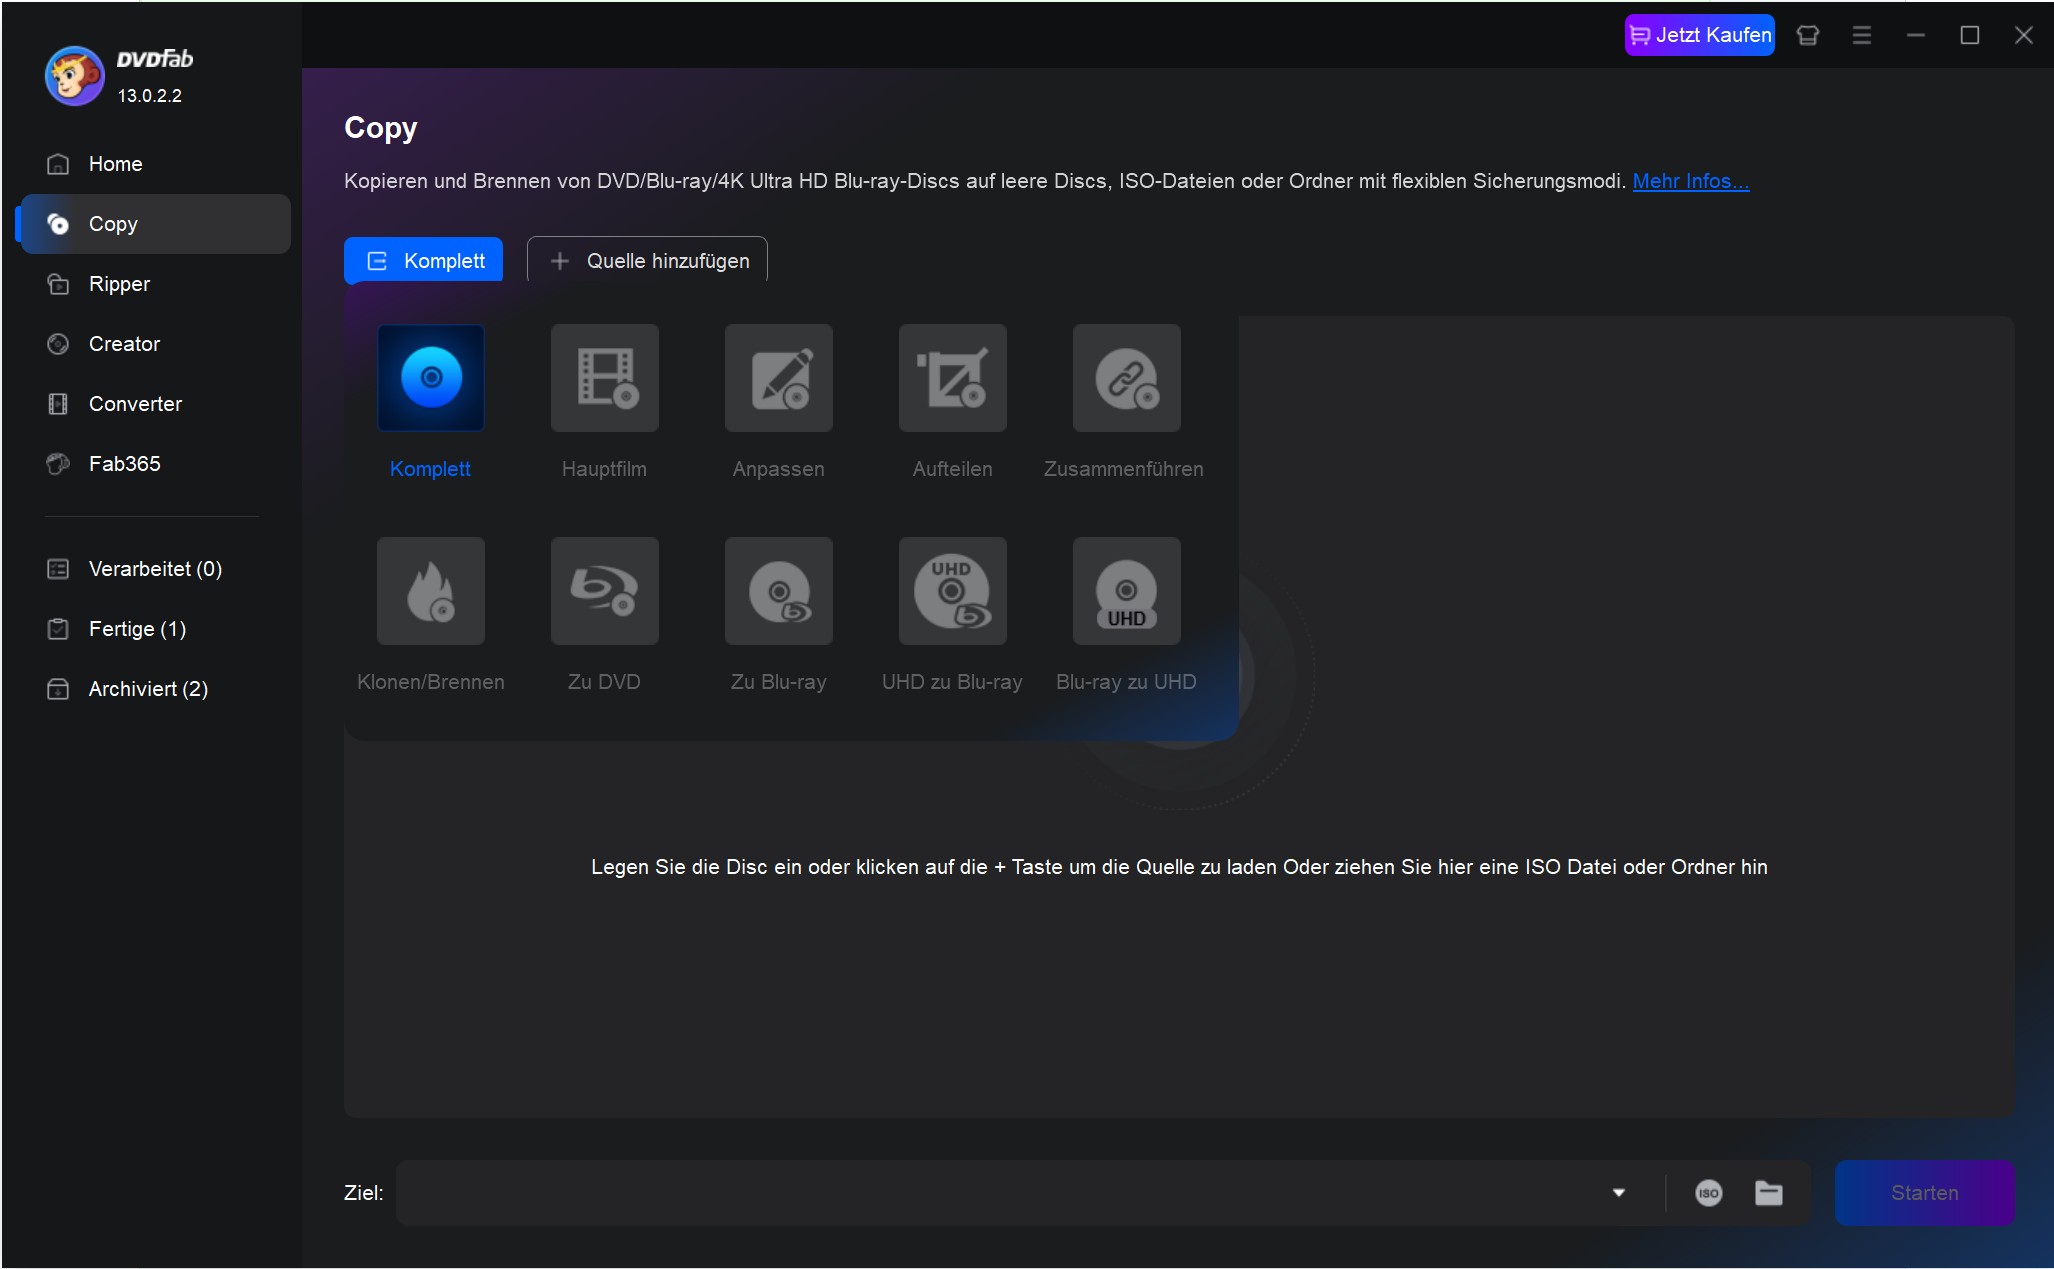The image size is (2054, 1269).
Task: Select the Komplett copy mode disc icon
Action: 431,378
